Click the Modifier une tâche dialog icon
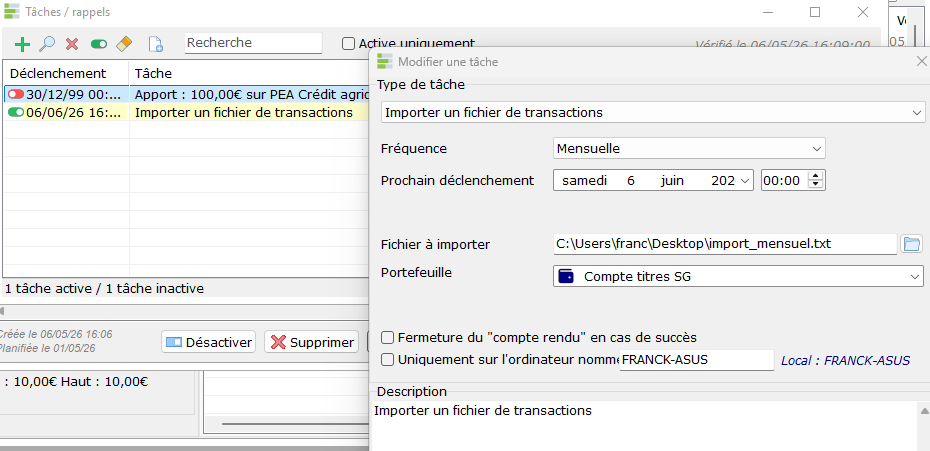930x451 pixels. click(x=386, y=61)
